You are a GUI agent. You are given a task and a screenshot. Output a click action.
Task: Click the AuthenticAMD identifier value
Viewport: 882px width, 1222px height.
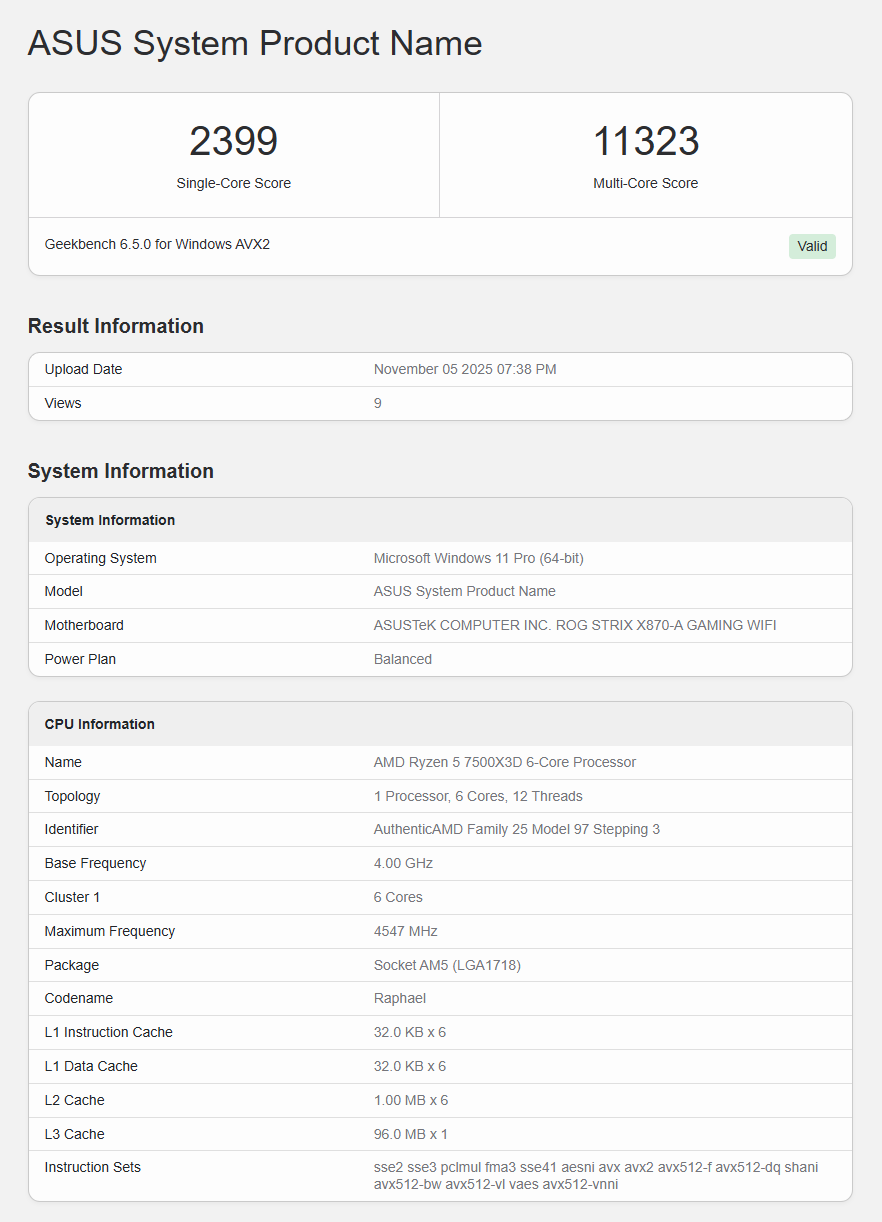pos(517,829)
